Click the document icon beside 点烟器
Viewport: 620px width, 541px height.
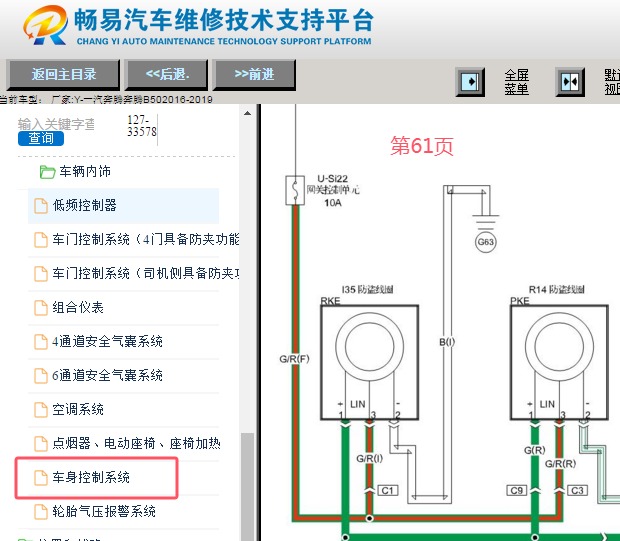pos(41,444)
